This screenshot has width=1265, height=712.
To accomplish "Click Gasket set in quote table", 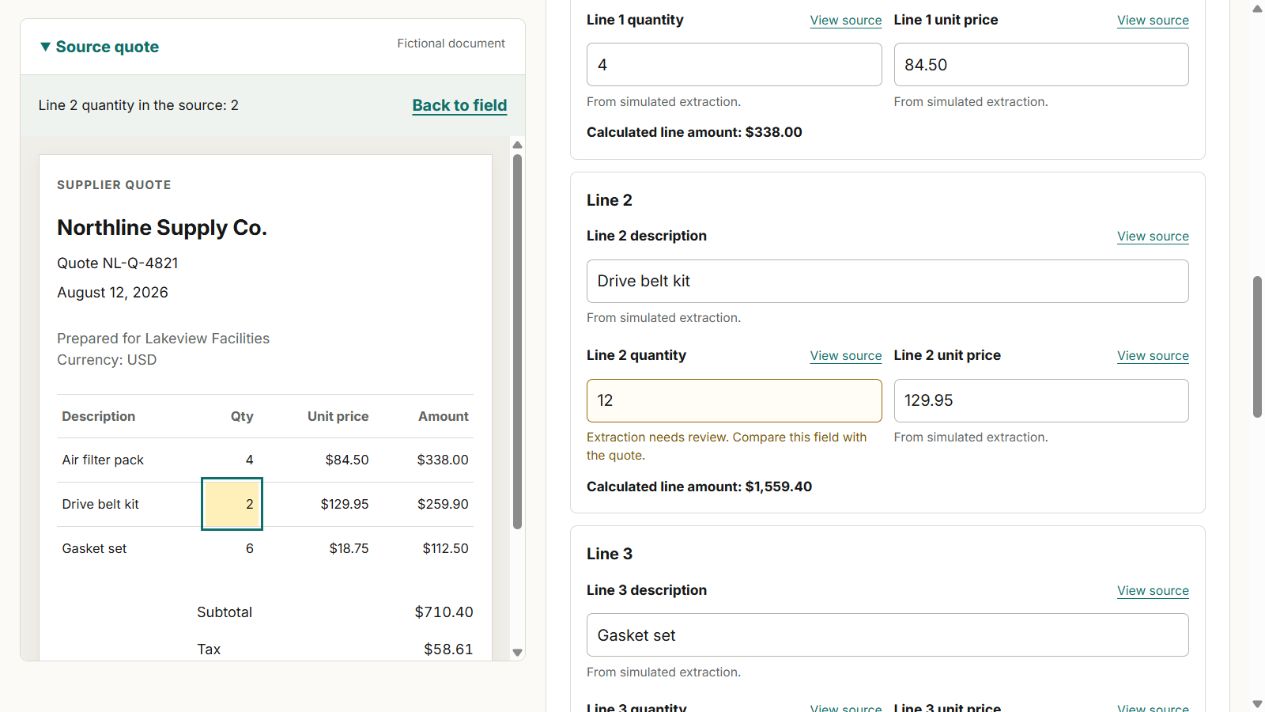I will (94, 548).
